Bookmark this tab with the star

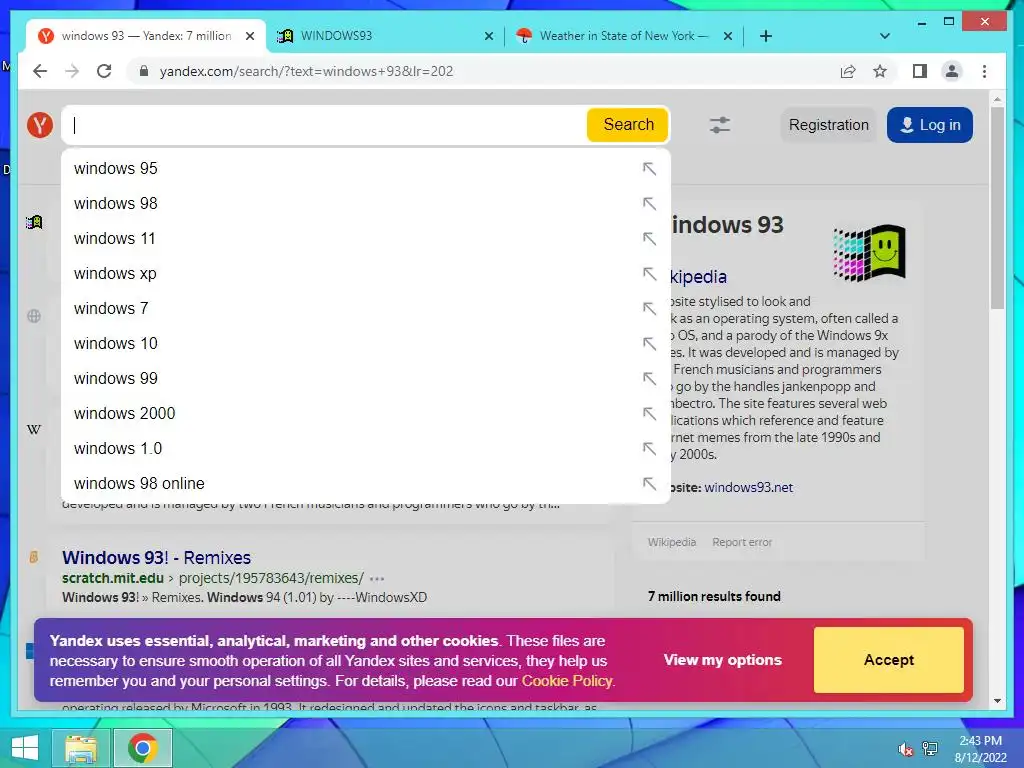[880, 71]
